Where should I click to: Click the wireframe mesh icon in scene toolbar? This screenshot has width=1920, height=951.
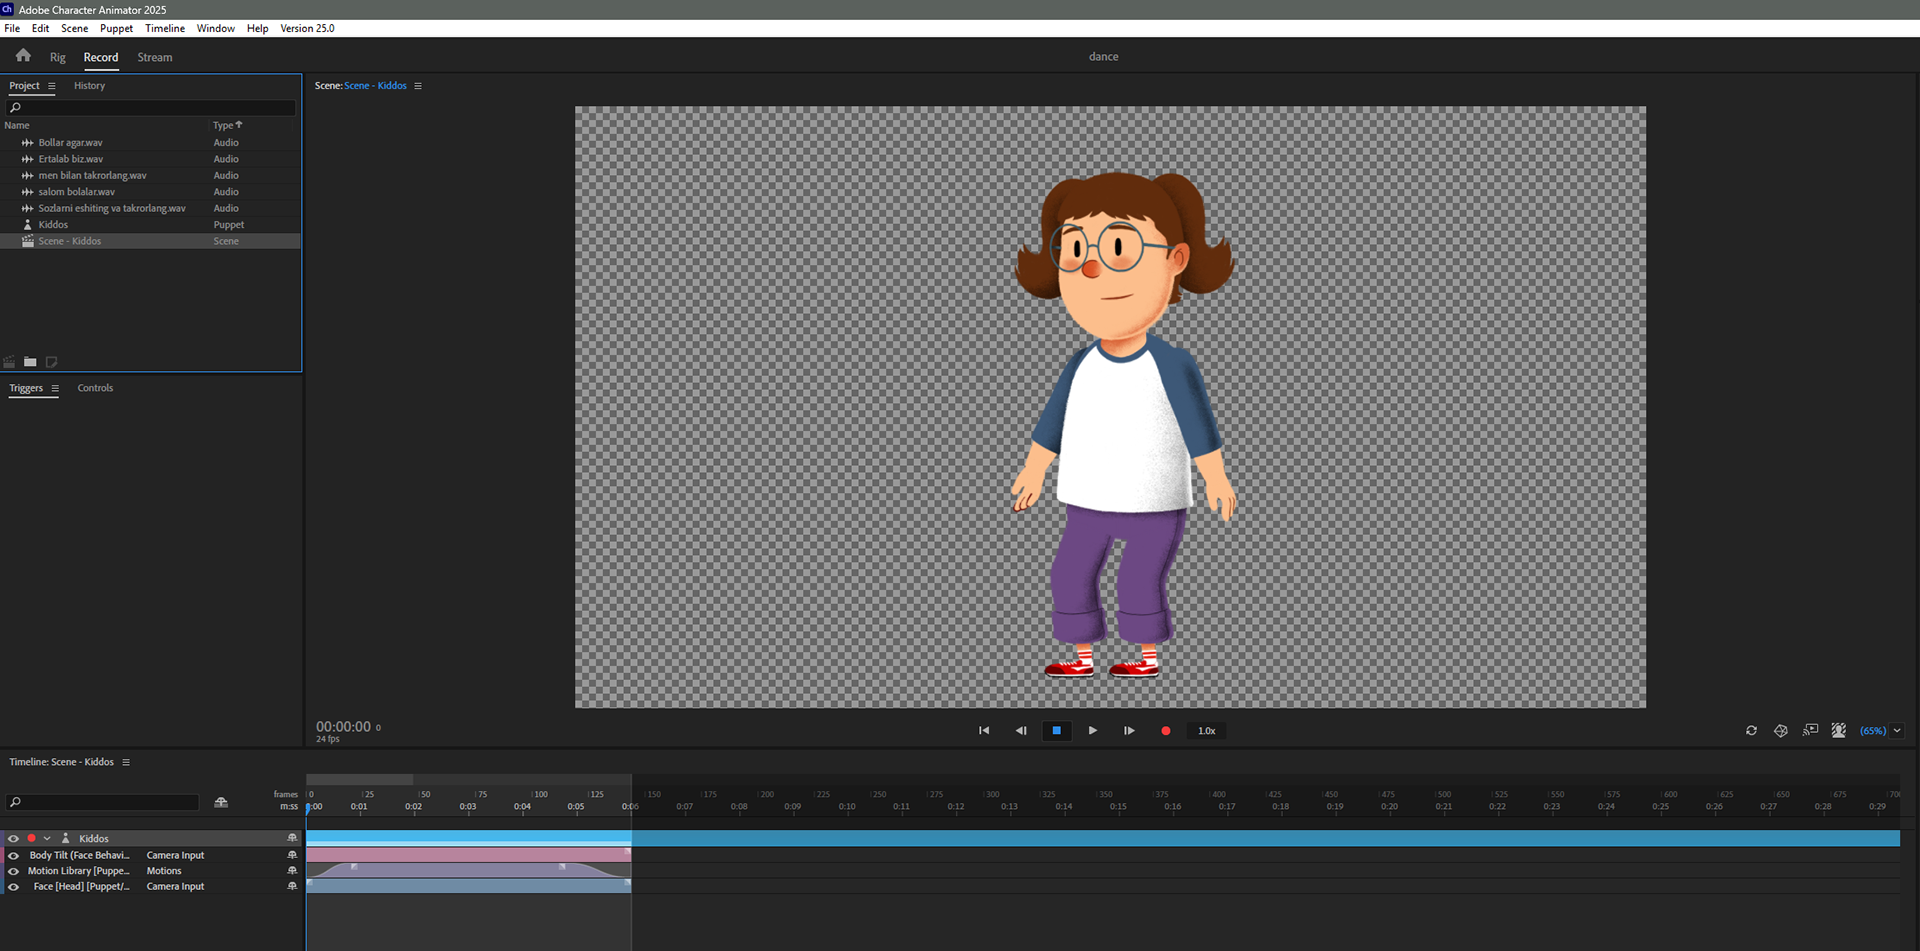(x=1781, y=731)
